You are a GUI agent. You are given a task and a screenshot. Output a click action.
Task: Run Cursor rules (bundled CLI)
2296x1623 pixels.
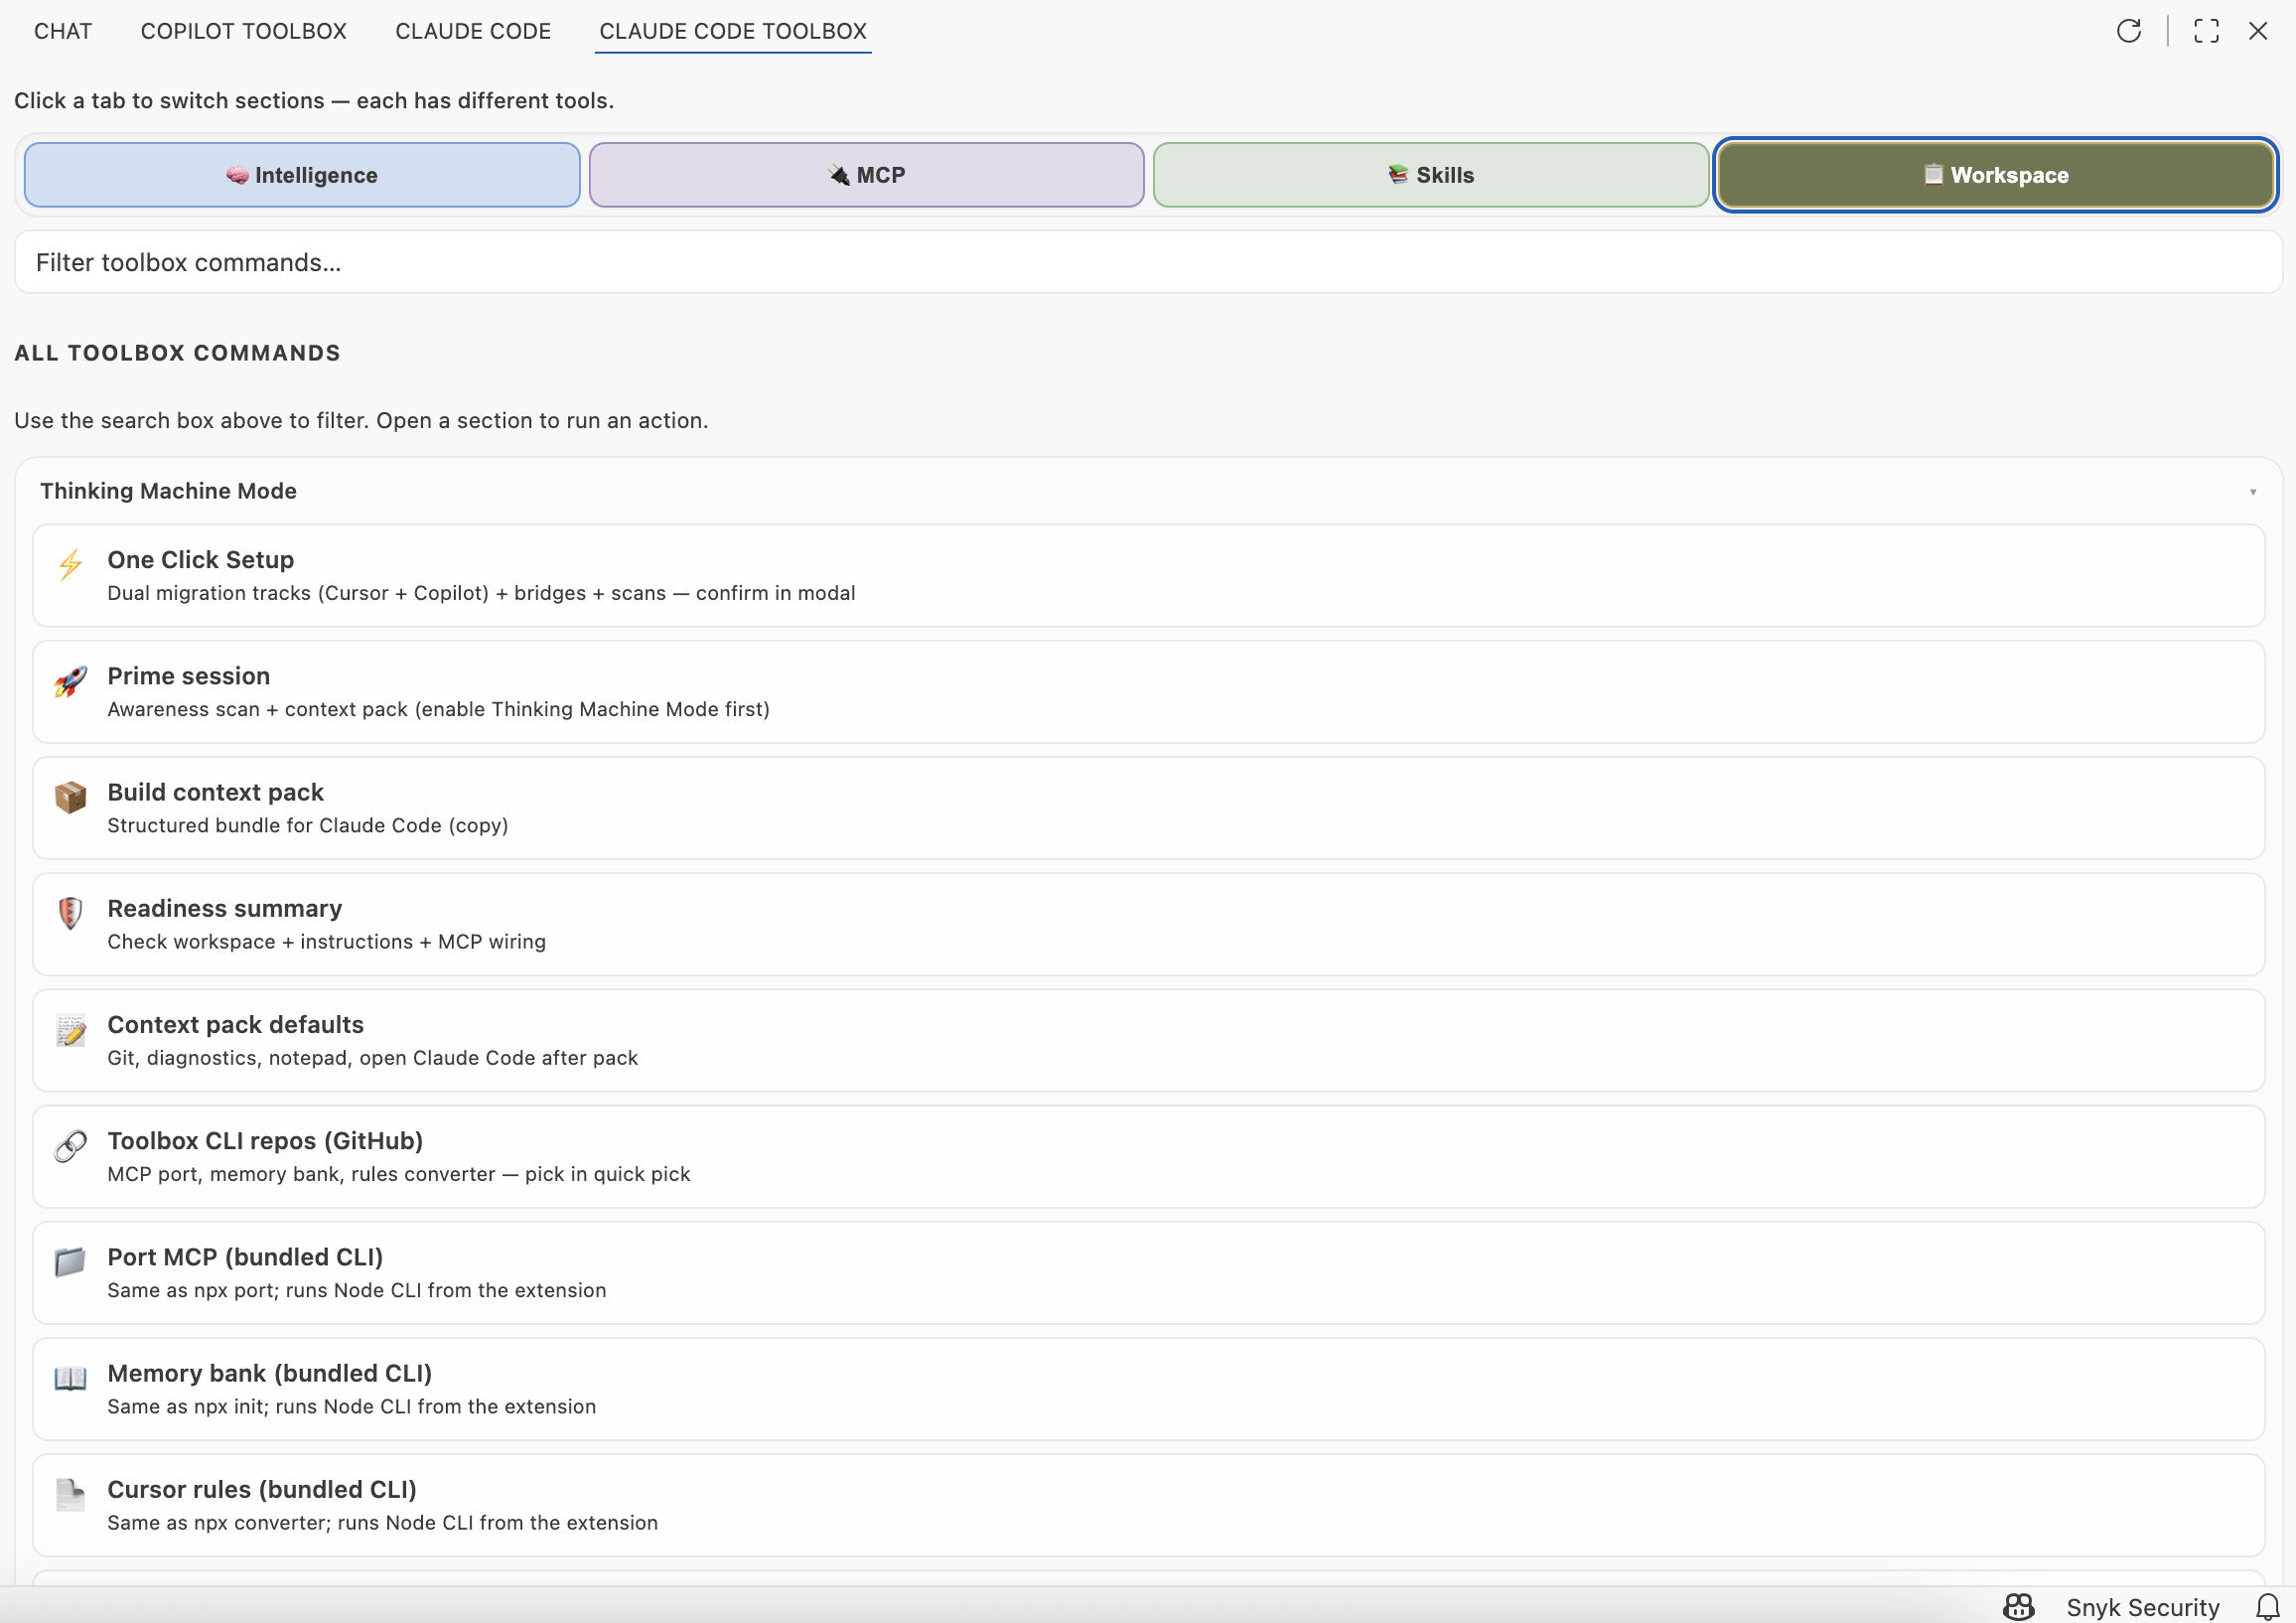point(1148,1504)
